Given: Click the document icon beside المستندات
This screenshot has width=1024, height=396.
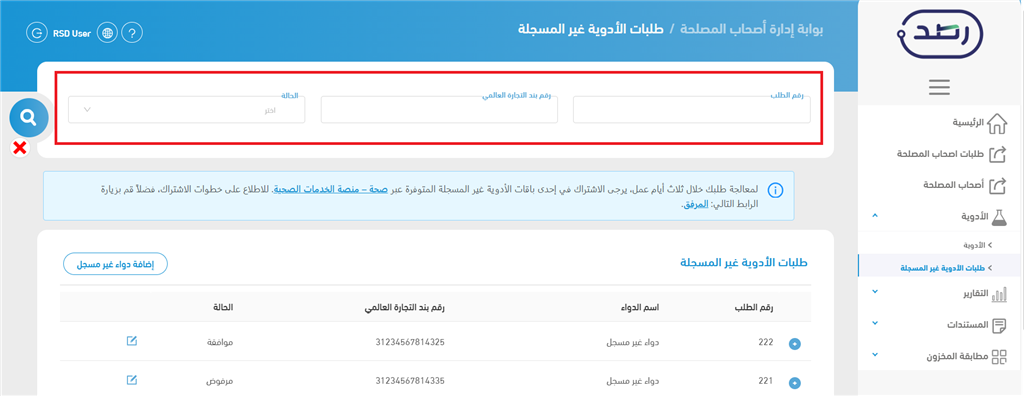Looking at the screenshot, I should tap(999, 325).
